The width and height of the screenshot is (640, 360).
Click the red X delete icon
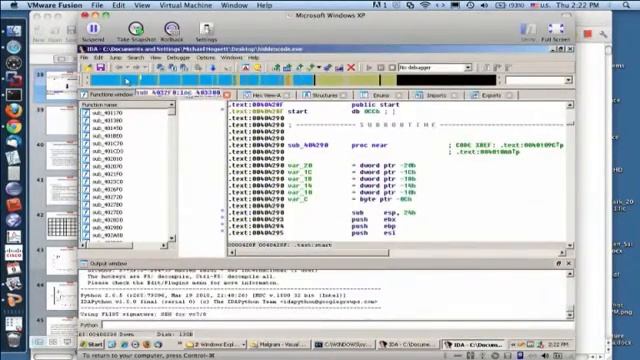pyautogui.click(x=351, y=67)
